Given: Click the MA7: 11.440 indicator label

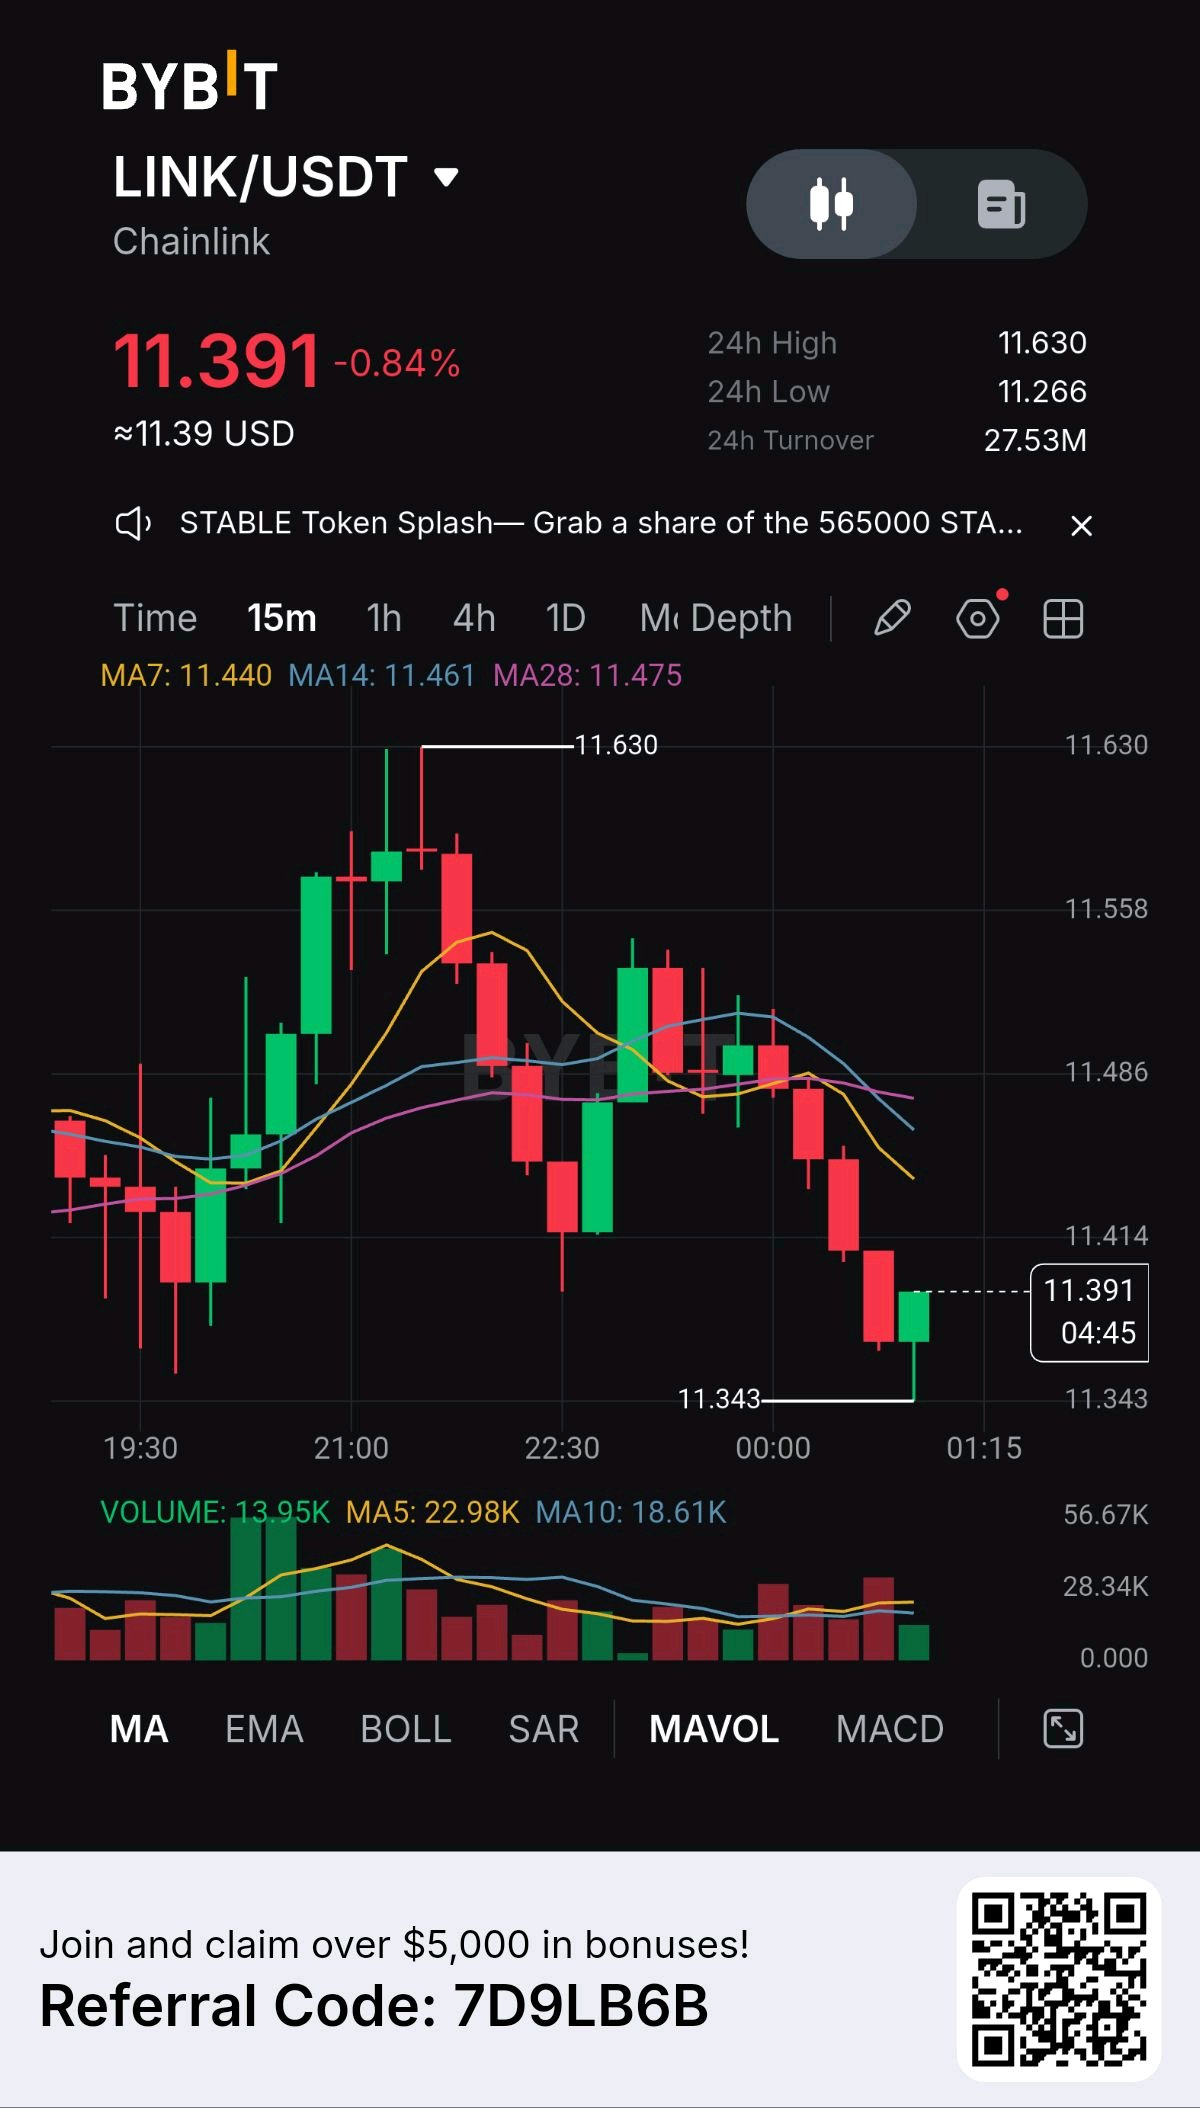Looking at the screenshot, I should coord(186,676).
